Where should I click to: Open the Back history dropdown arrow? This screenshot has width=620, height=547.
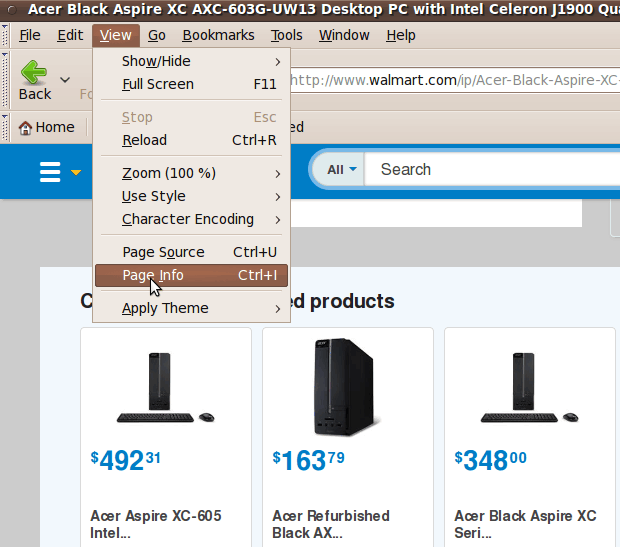(65, 80)
